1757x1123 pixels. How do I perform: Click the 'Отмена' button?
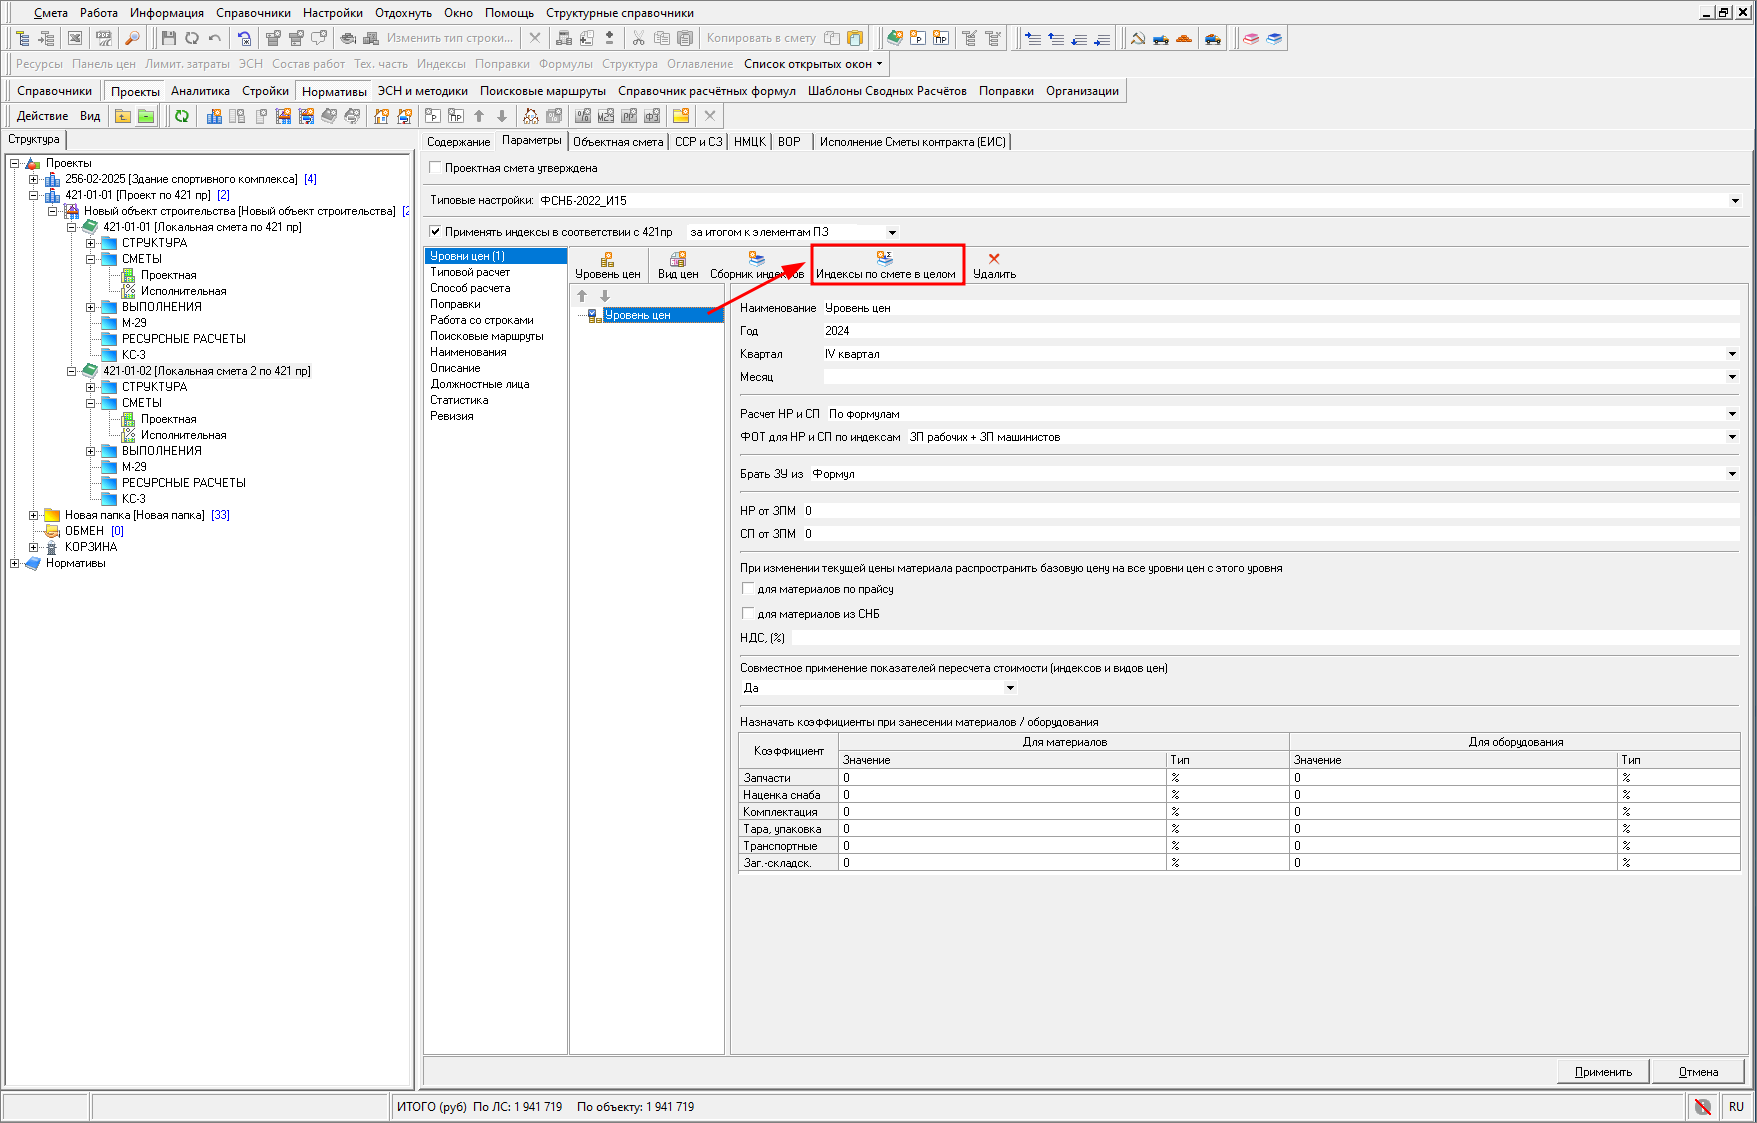tap(1698, 1072)
